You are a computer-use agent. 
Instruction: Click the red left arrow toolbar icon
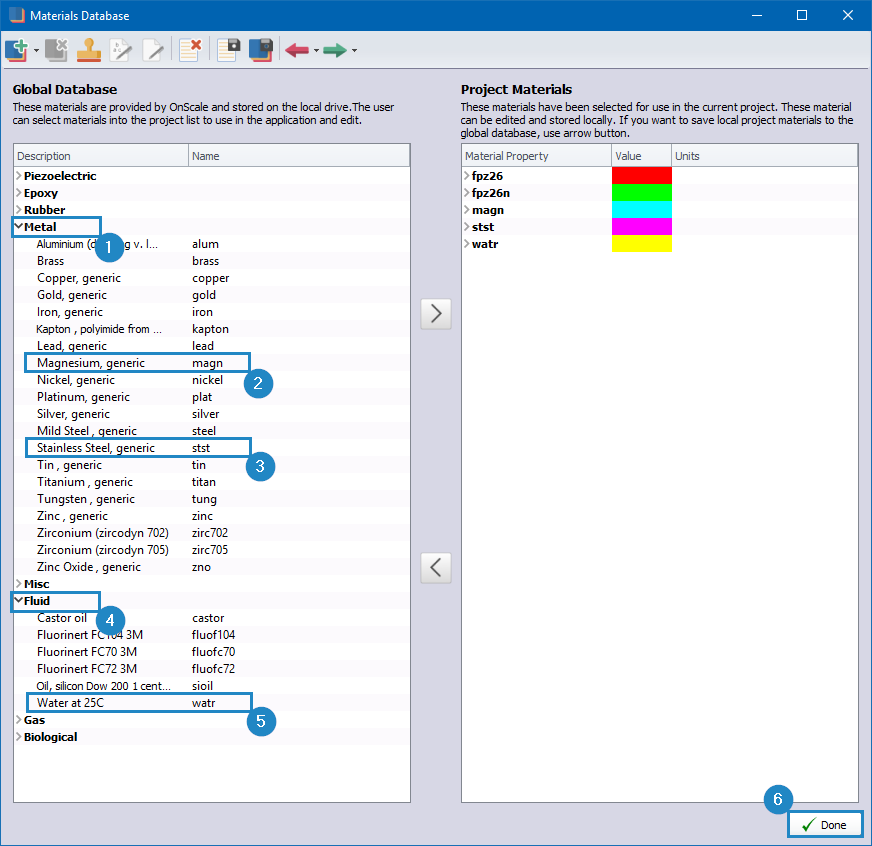click(297, 51)
